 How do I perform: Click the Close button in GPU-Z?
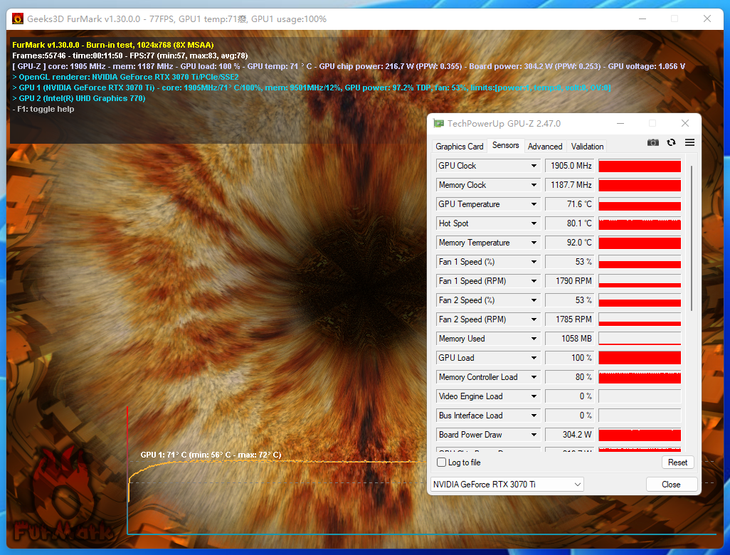(x=670, y=484)
